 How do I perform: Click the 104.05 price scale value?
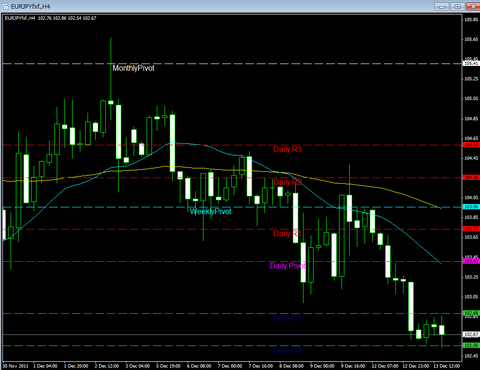pos(471,198)
